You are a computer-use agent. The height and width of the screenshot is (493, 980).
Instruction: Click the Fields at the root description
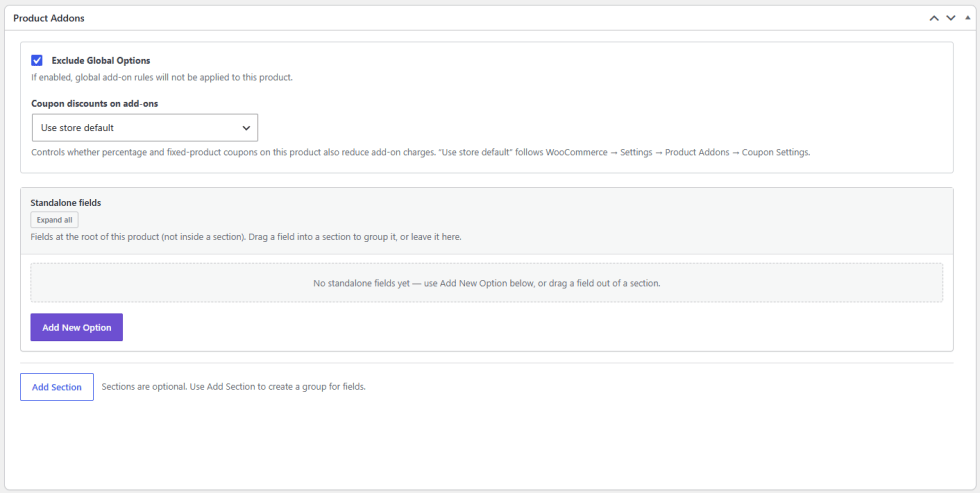pos(246,237)
